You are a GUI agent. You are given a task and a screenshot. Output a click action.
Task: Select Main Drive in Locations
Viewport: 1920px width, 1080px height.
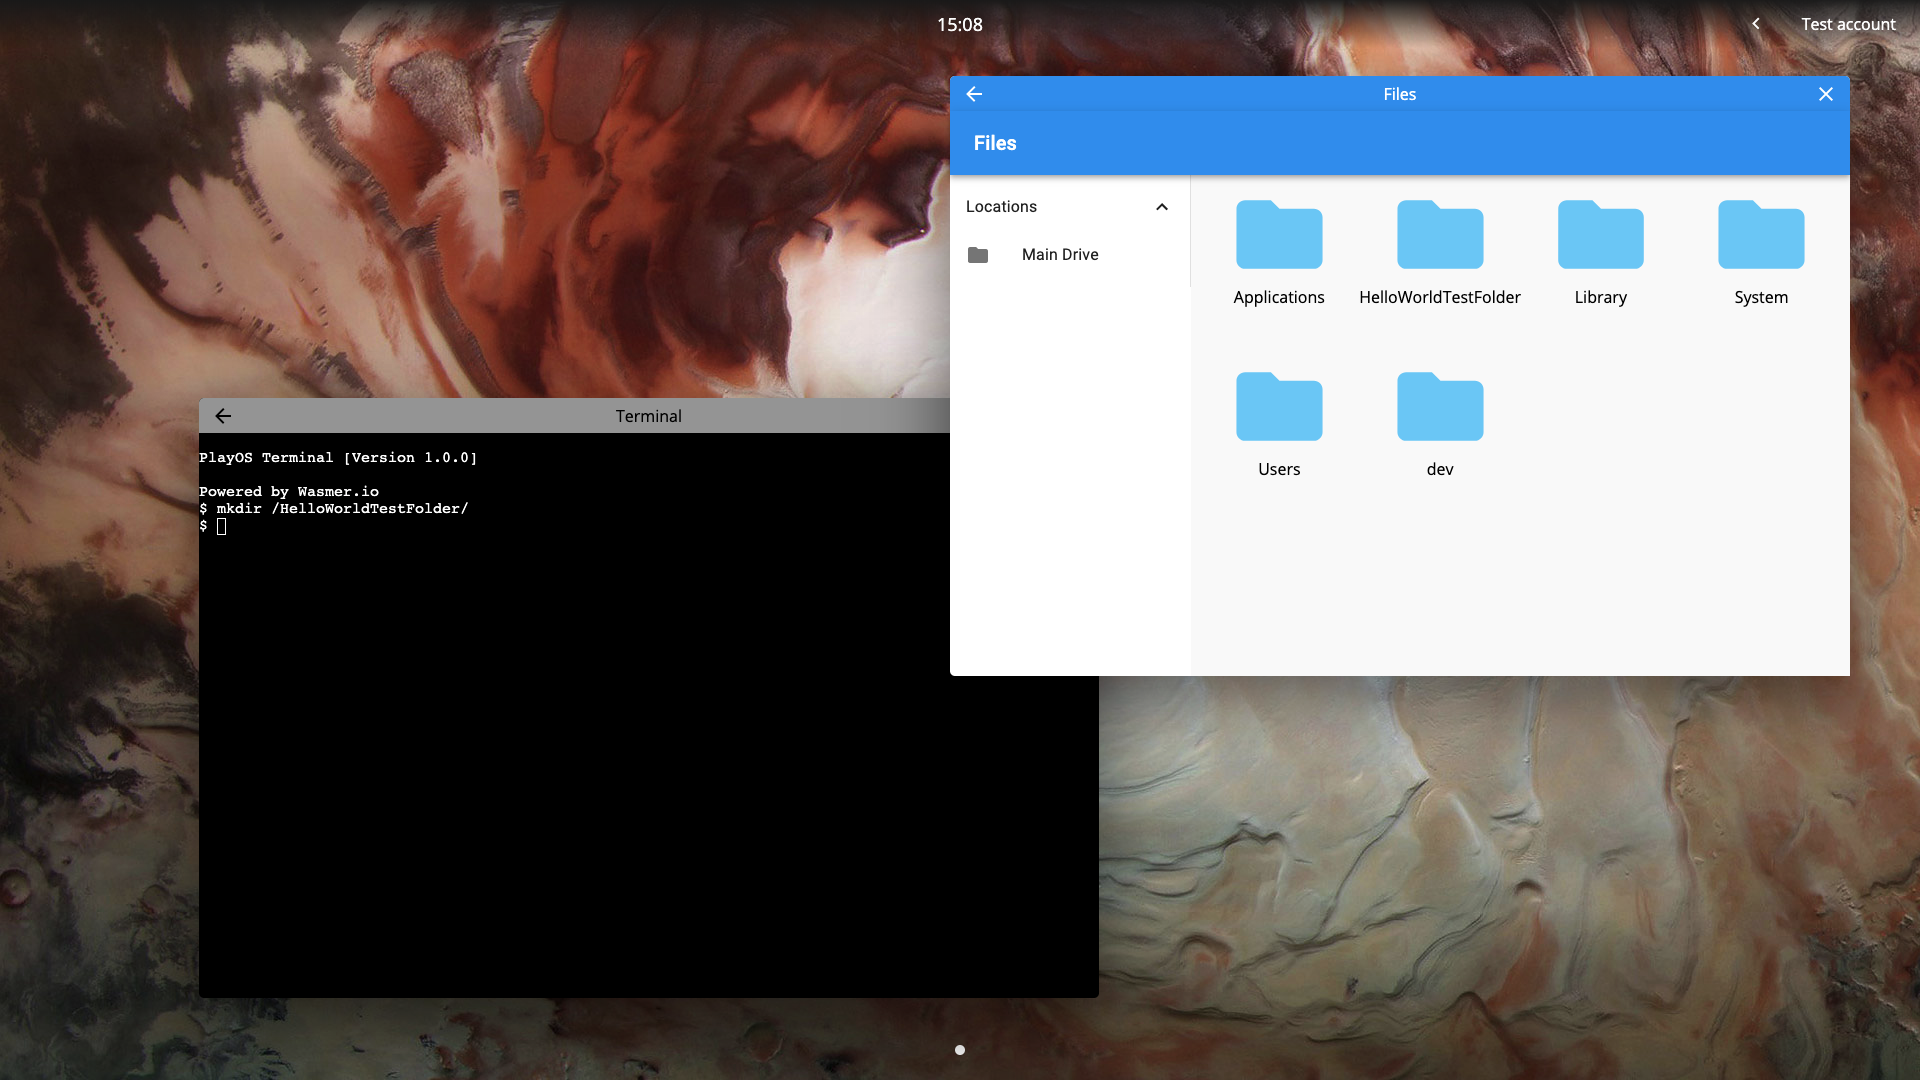click(x=1059, y=255)
